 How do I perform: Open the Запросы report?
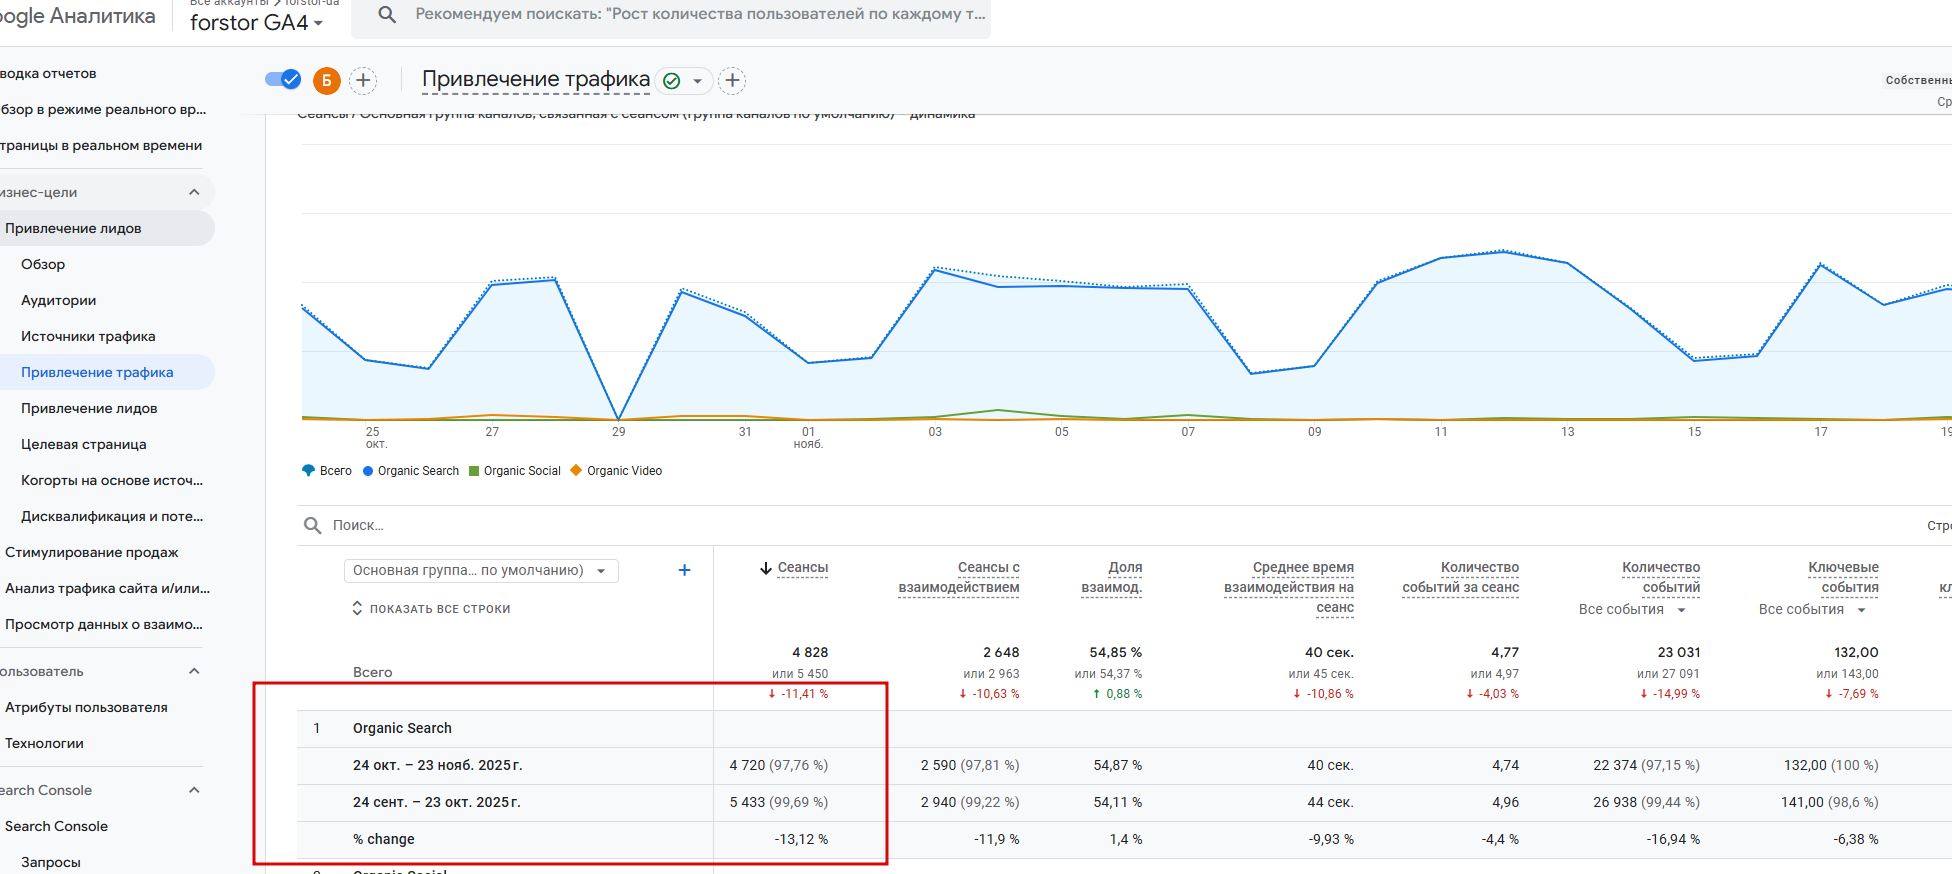coord(51,862)
